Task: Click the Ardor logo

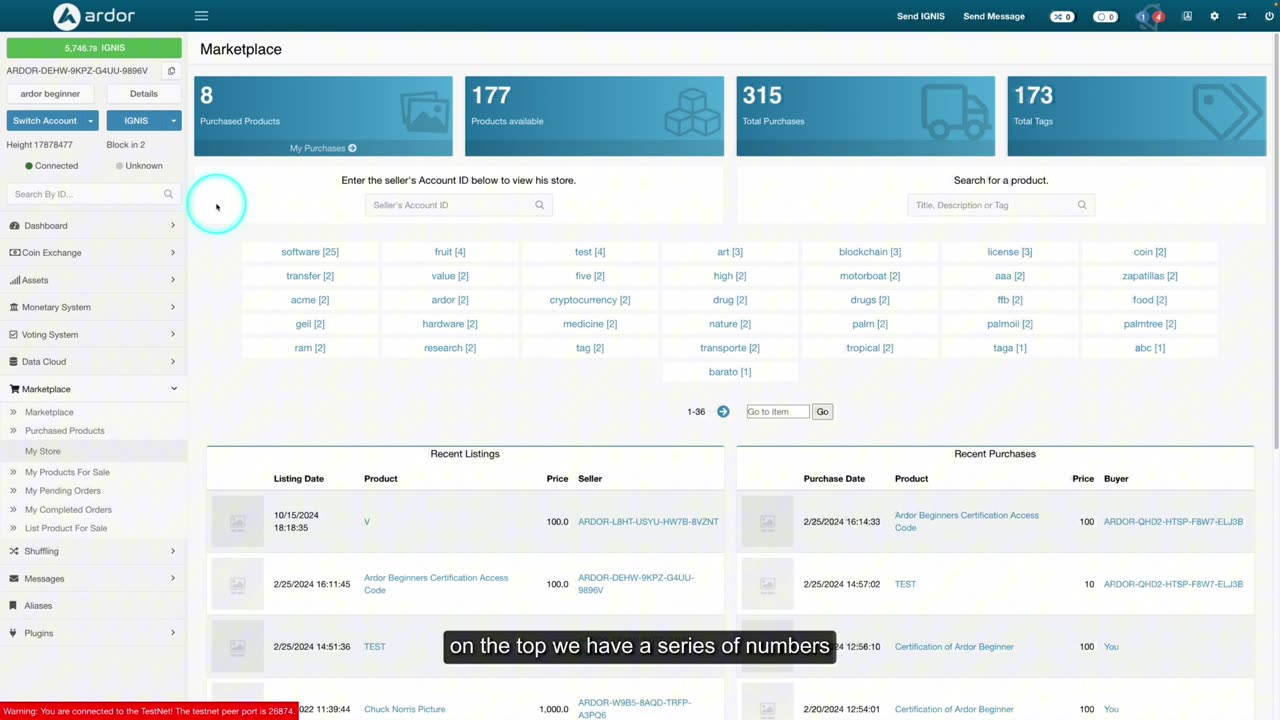Action: [x=94, y=16]
